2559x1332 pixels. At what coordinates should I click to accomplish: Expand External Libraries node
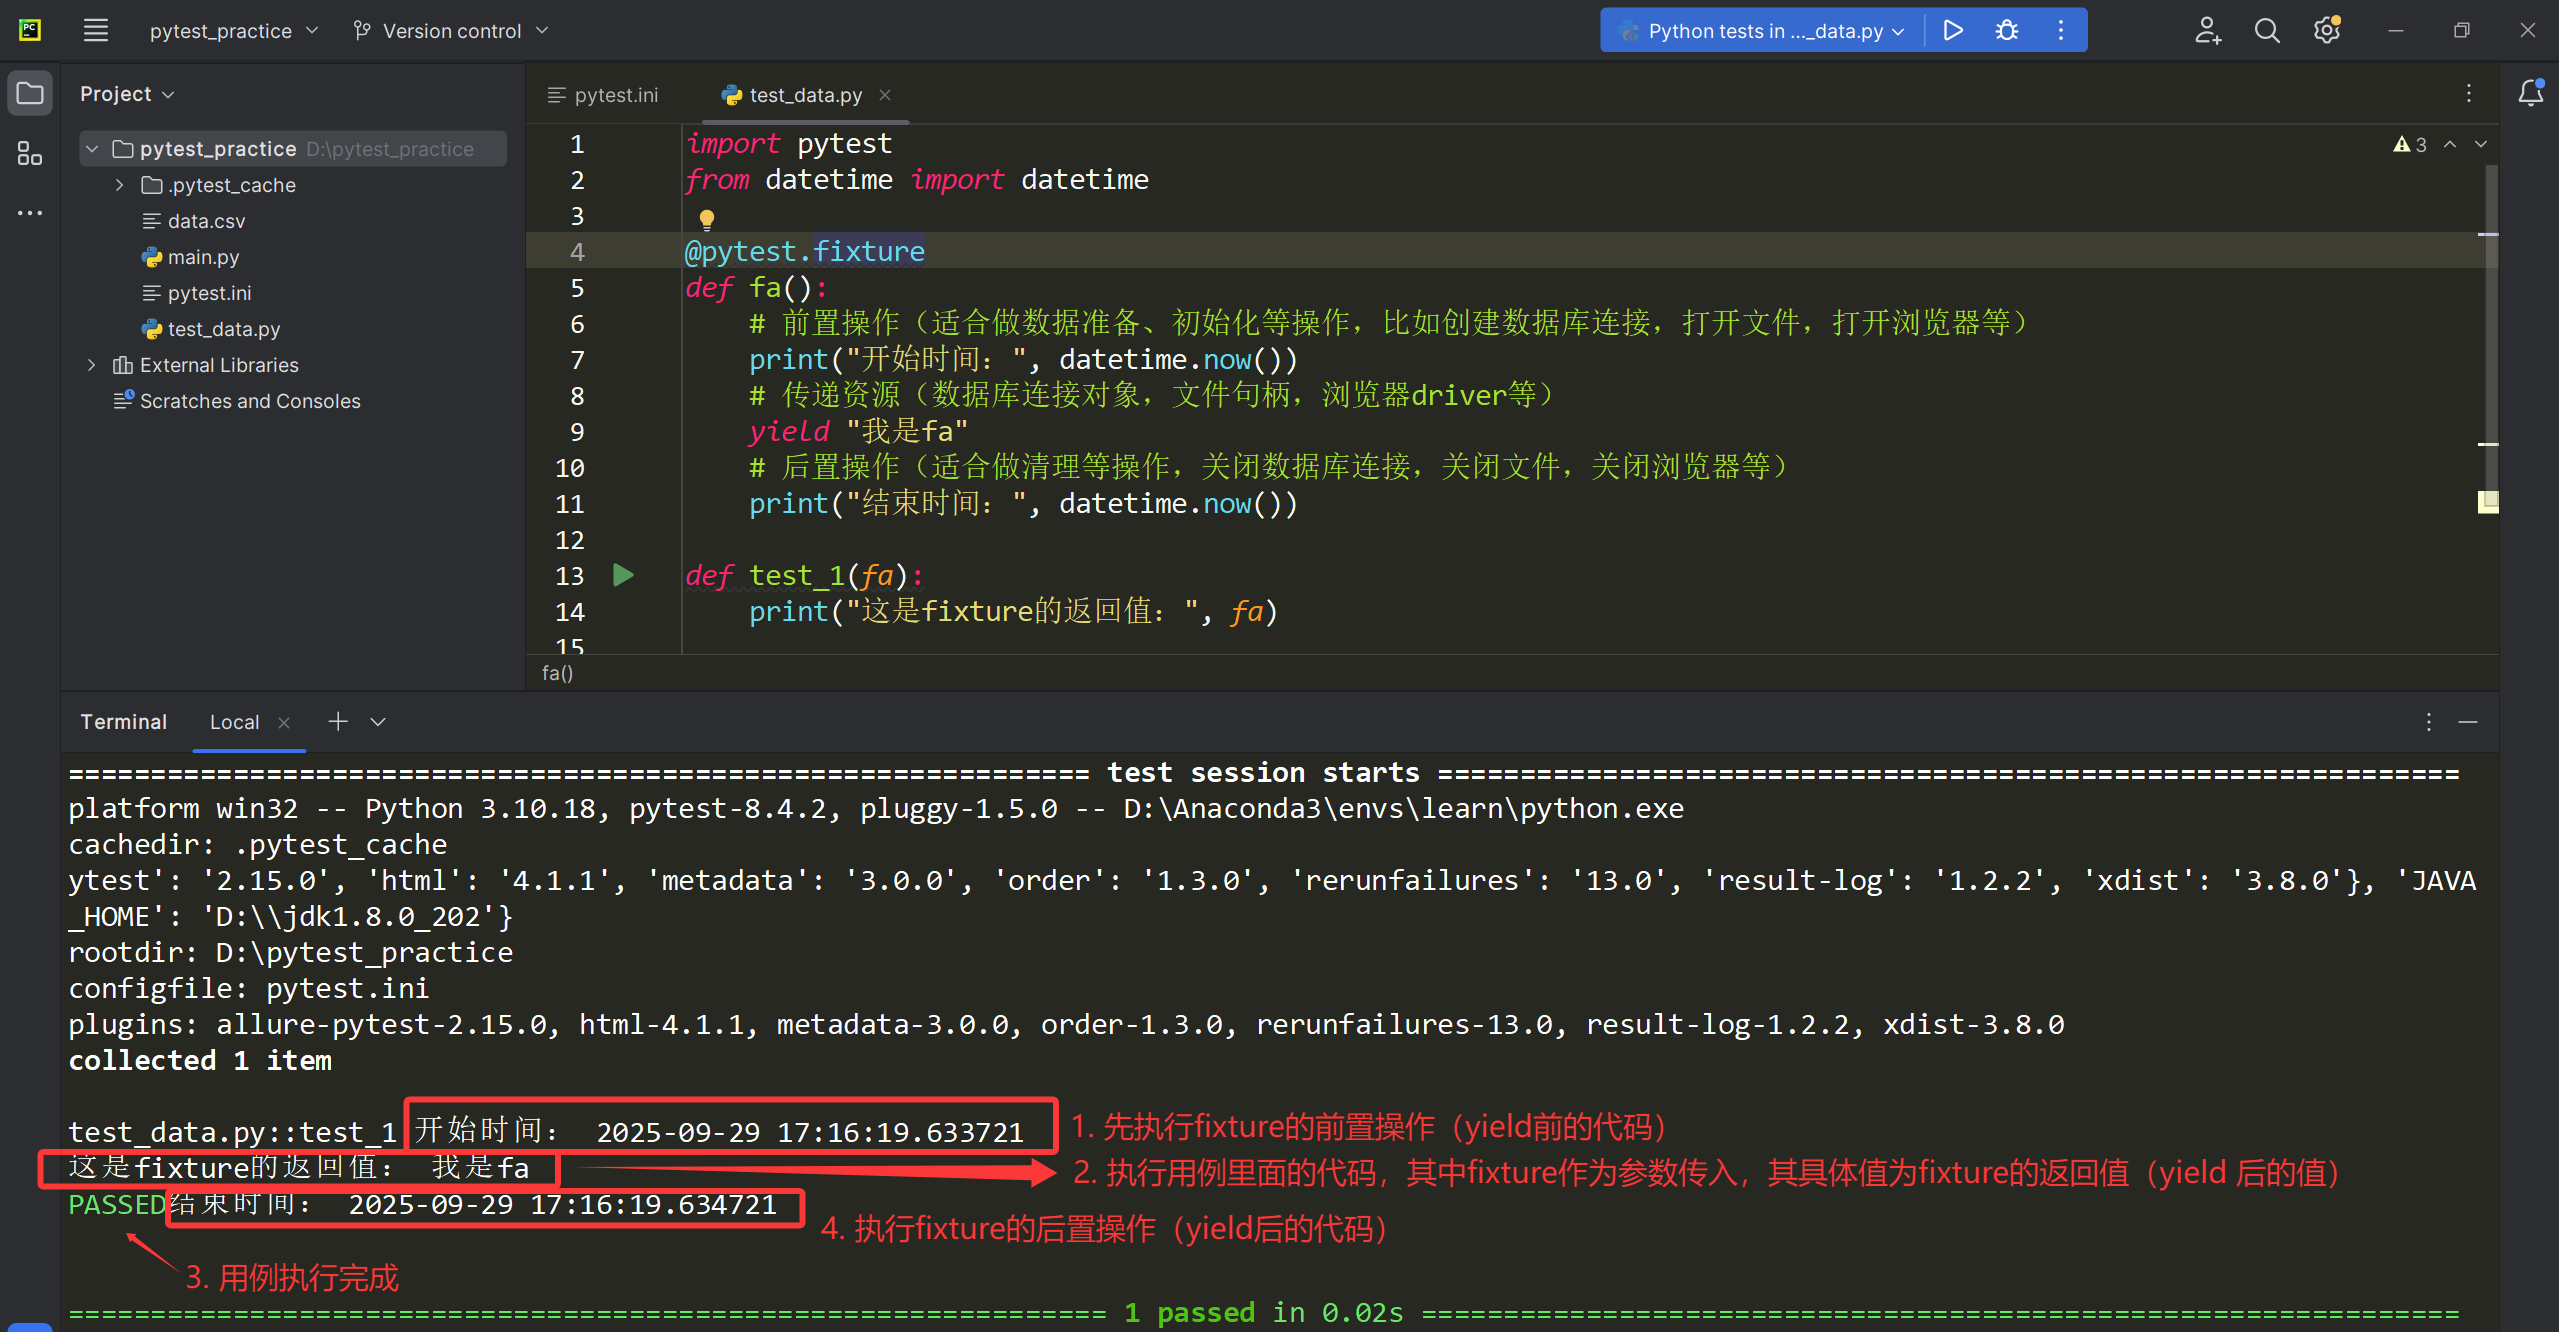(92, 365)
